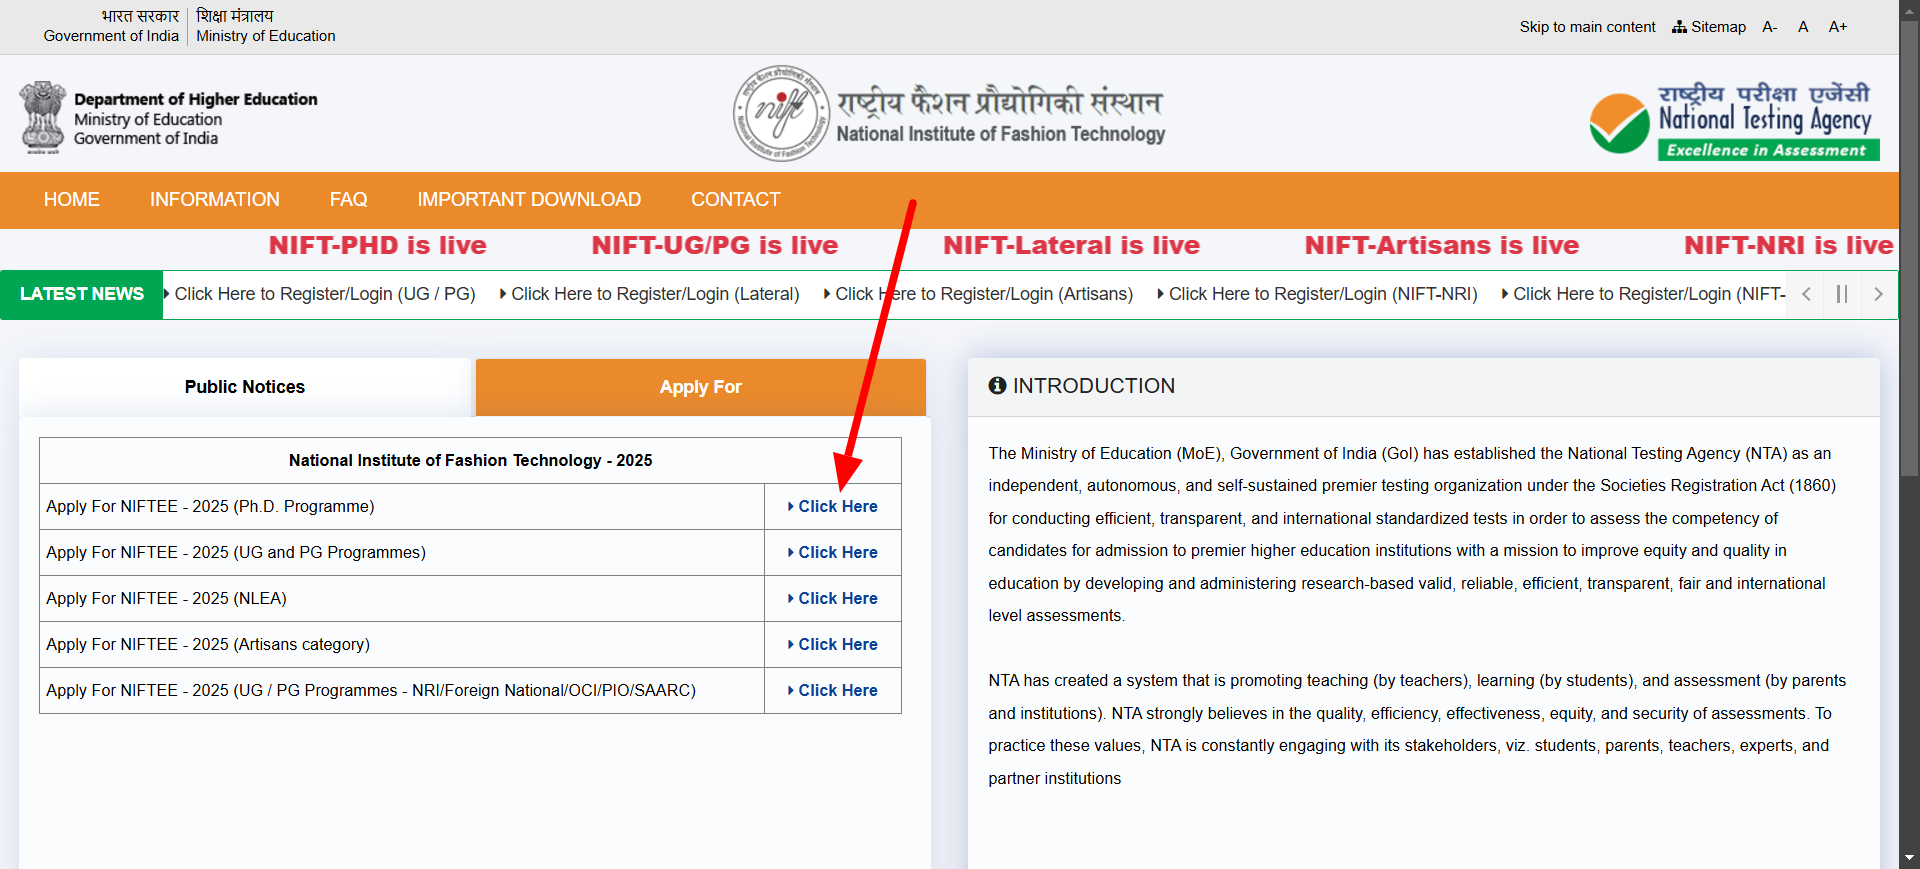
Task: Pause the latest news ticker
Action: point(1842,294)
